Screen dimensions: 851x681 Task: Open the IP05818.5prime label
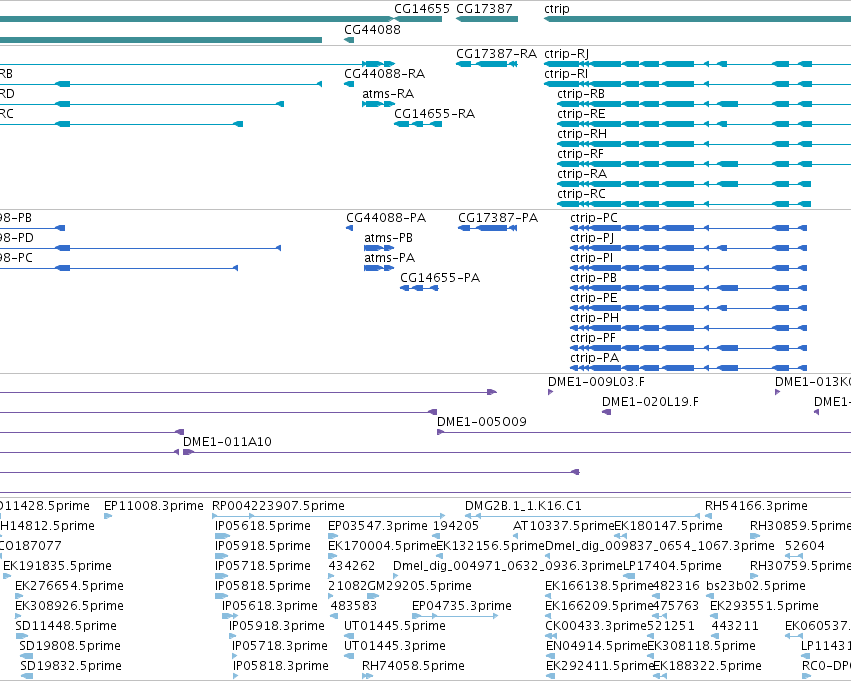pos(263,587)
